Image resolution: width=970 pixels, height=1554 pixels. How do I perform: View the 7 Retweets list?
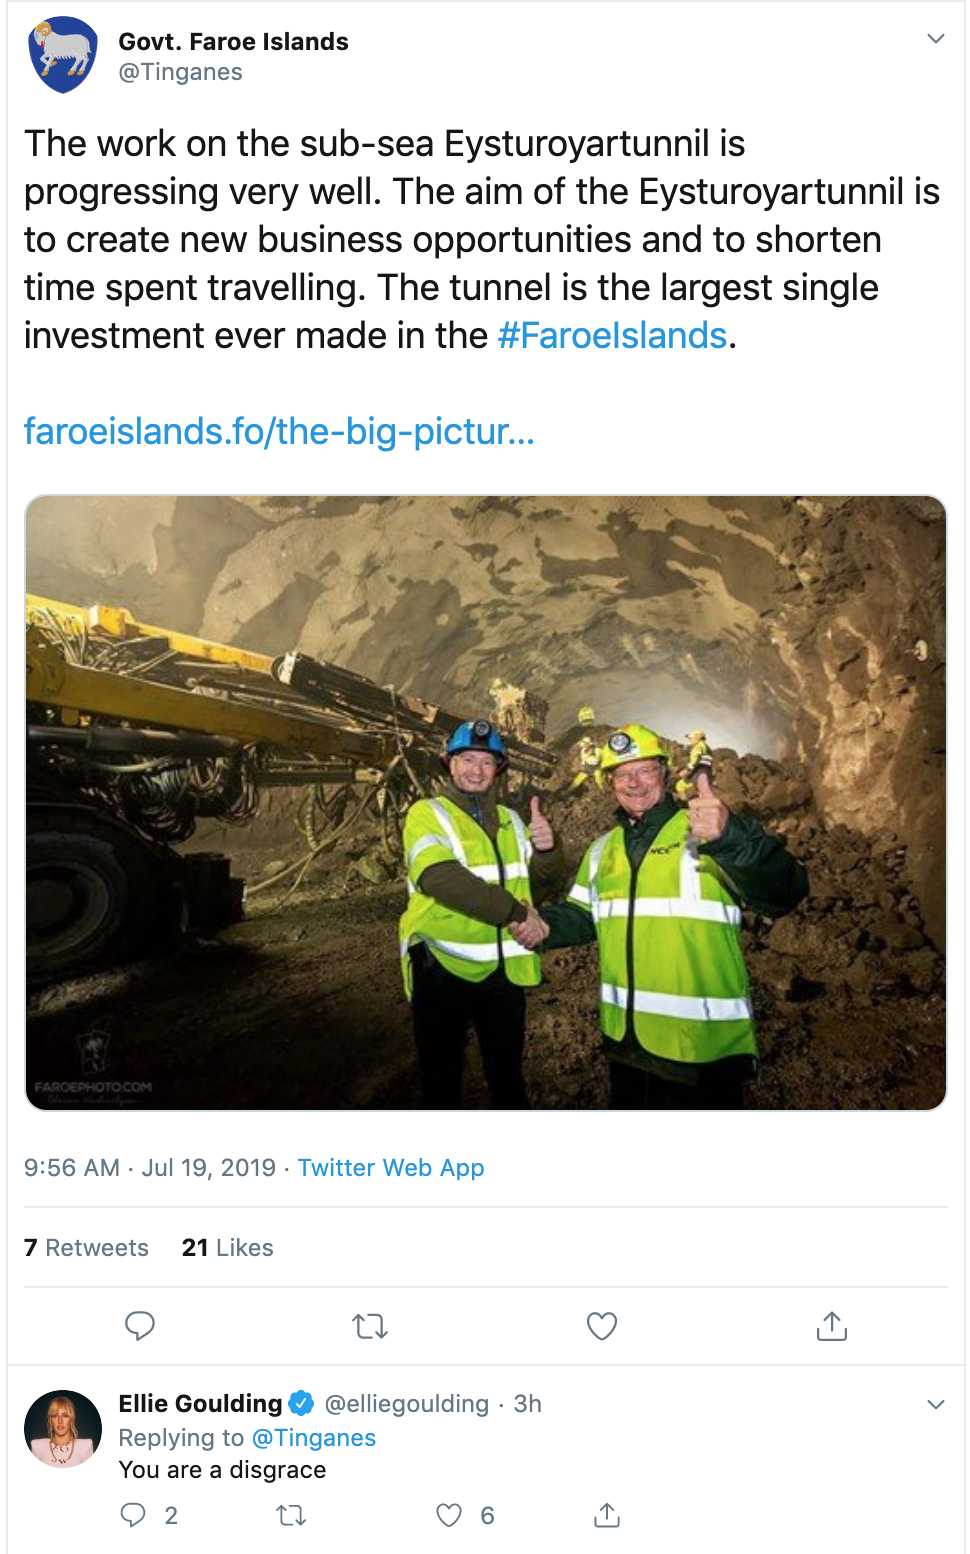coord(86,1248)
